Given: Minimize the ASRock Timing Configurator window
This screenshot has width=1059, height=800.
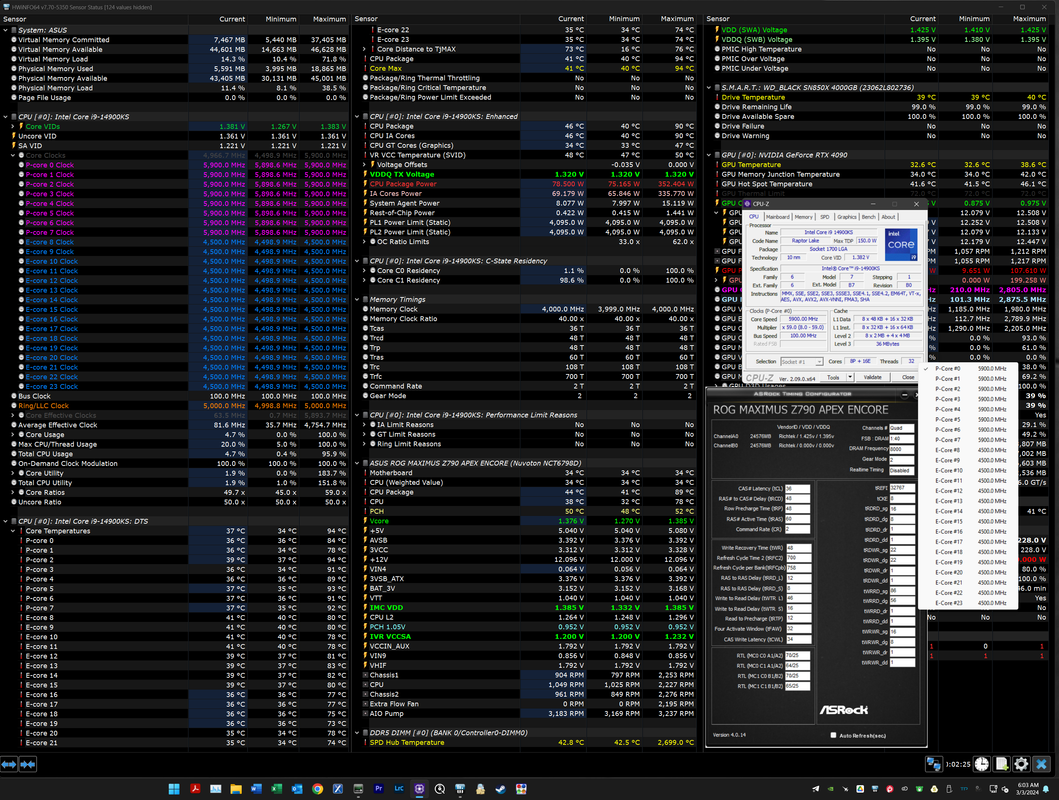Looking at the screenshot, I should 905,394.
